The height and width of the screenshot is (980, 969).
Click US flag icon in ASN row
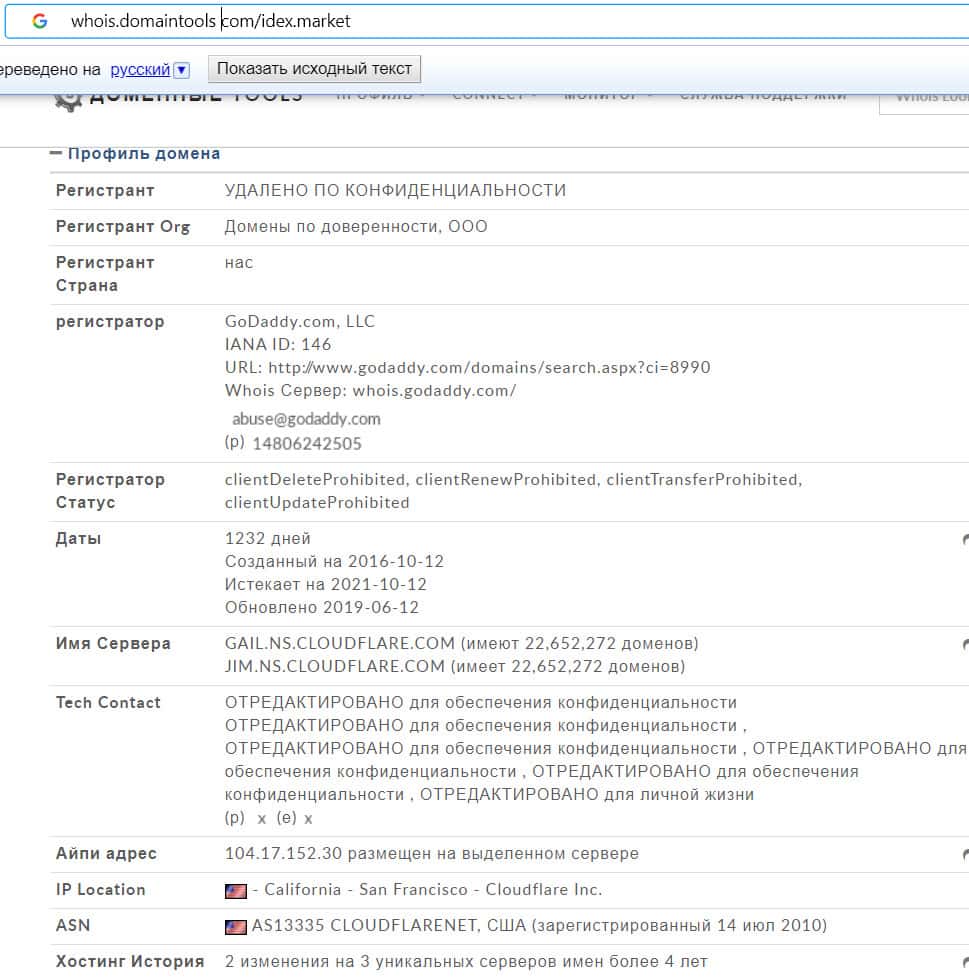coord(236,926)
